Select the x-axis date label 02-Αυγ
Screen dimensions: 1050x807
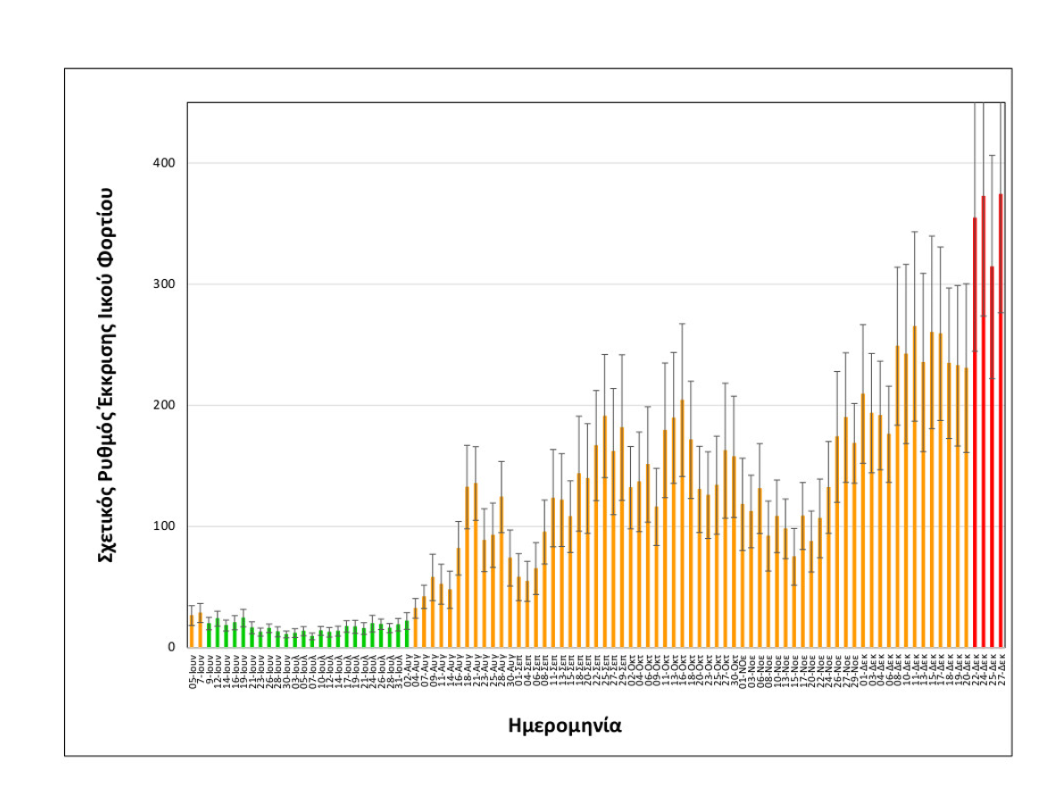coord(407,663)
